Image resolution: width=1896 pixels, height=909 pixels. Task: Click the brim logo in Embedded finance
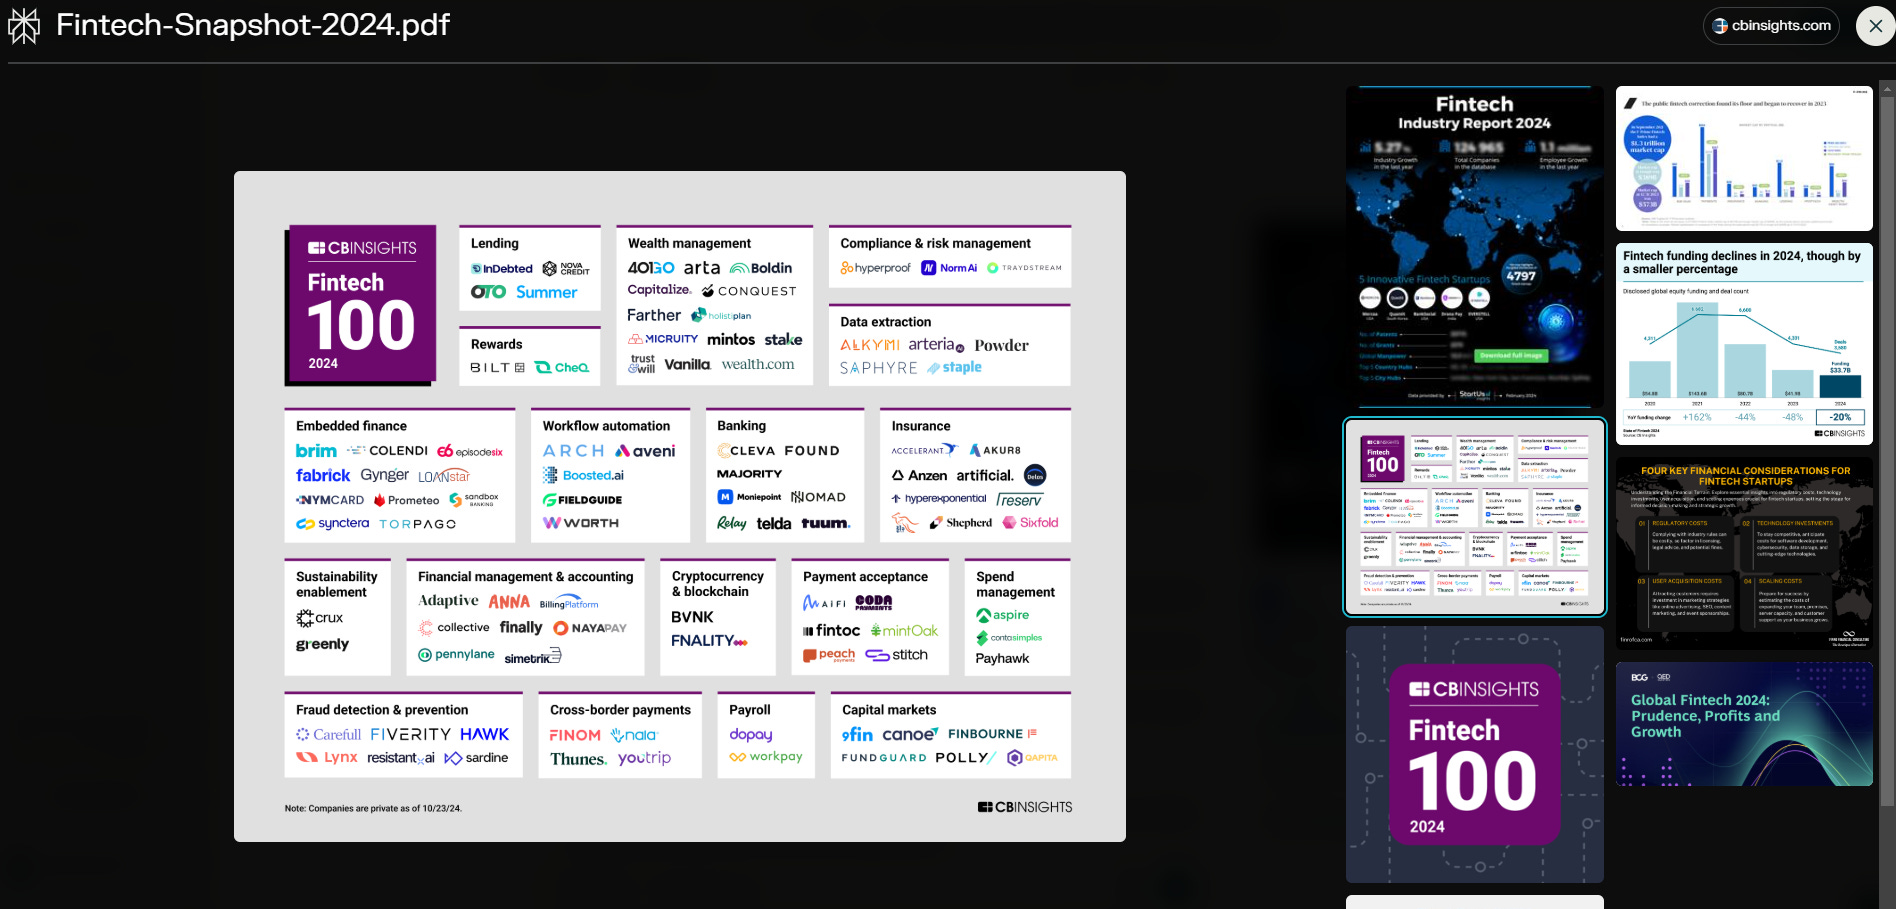tap(316, 451)
